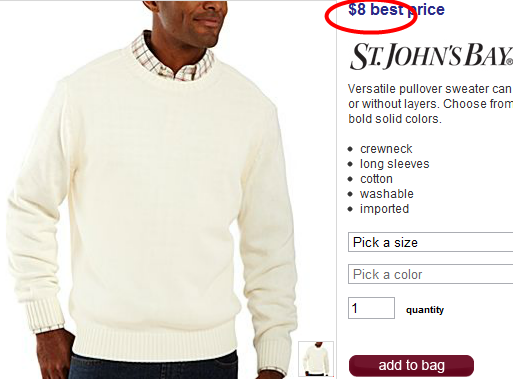513x379 pixels.
Task: Expand the "Pick a color" dropdown
Action: pos(430,274)
